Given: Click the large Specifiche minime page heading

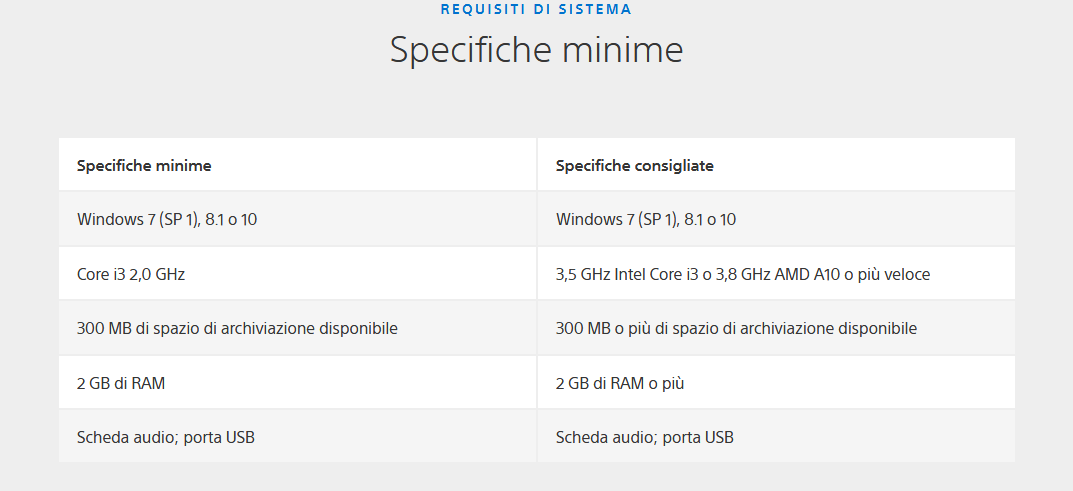Looking at the screenshot, I should (536, 50).
